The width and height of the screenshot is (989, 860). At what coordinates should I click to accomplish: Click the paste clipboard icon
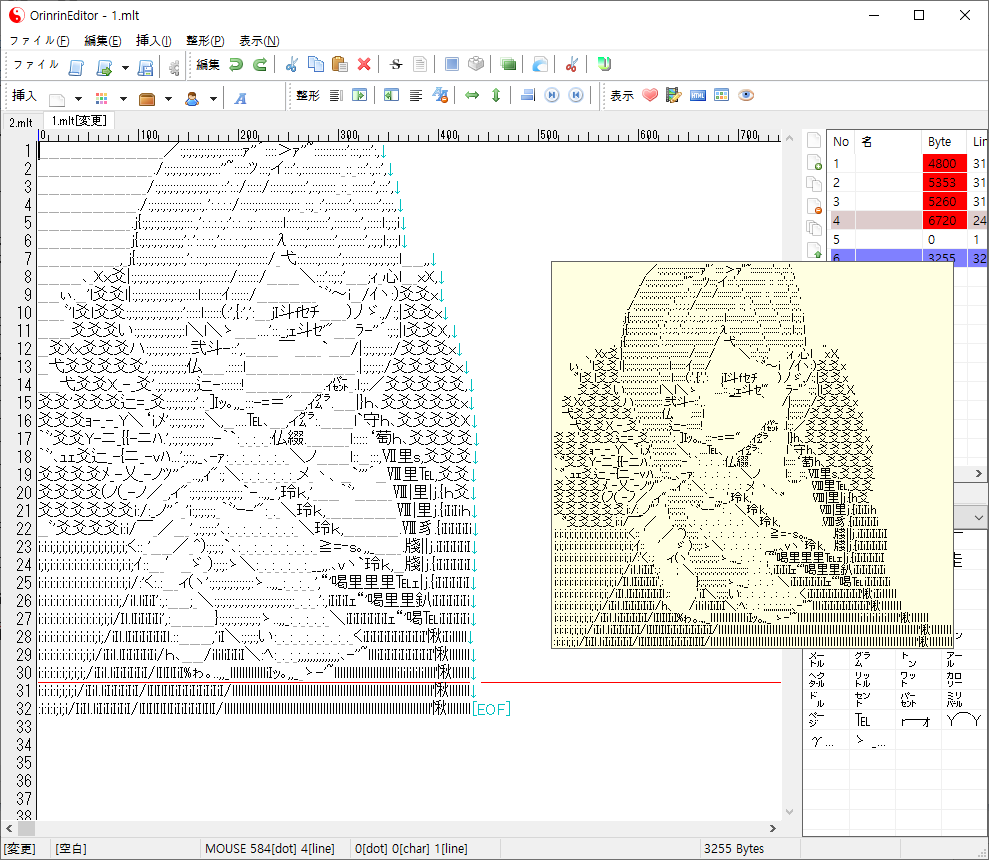[x=339, y=65]
